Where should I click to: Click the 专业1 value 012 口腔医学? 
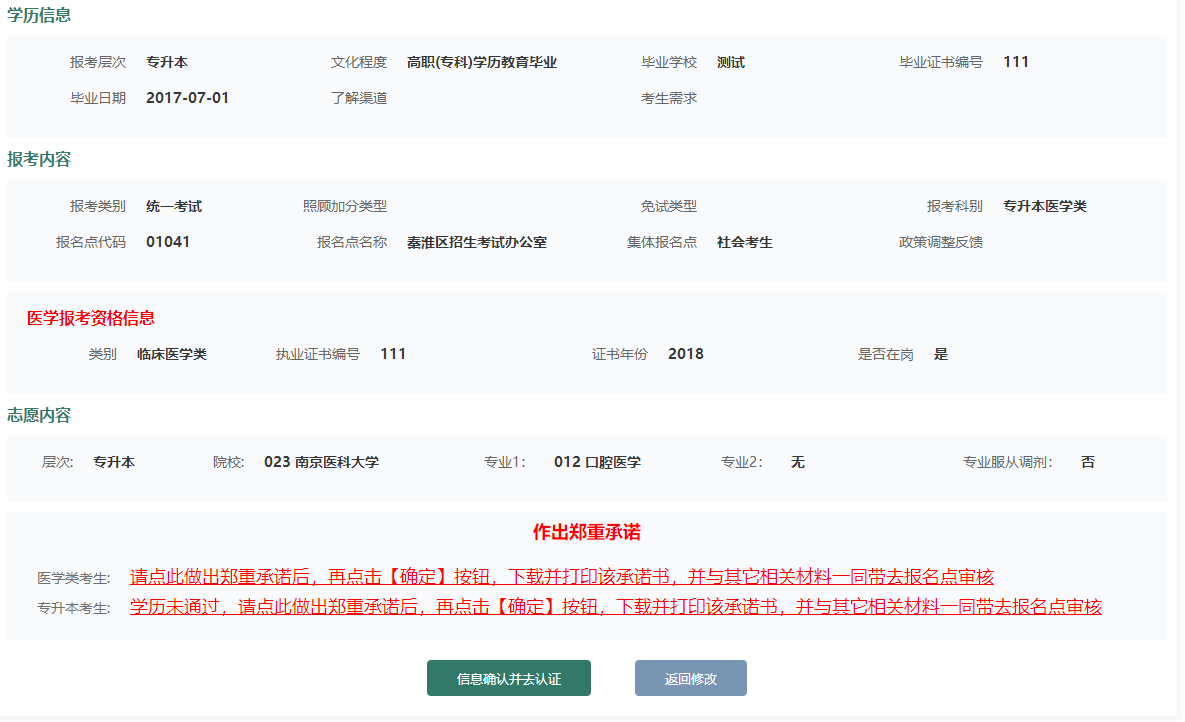[x=597, y=462]
